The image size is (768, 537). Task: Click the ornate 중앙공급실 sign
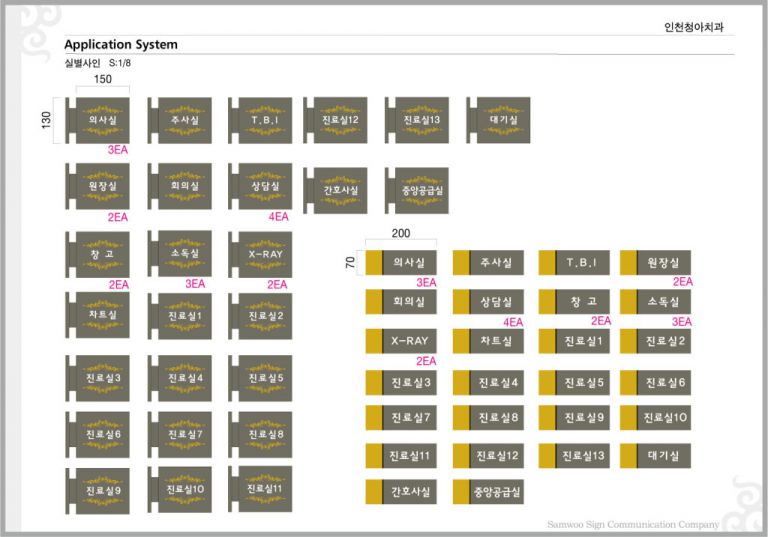tap(420, 190)
